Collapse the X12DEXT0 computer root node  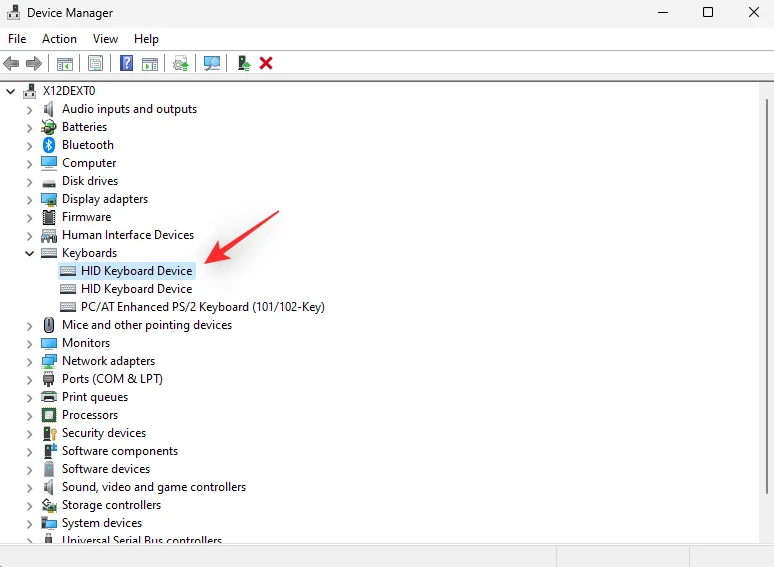[x=11, y=91]
